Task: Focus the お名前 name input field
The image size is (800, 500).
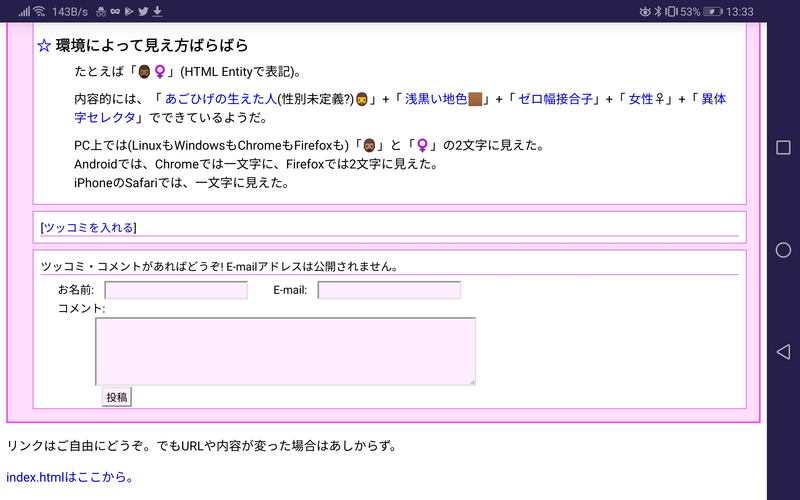Action: pos(176,290)
